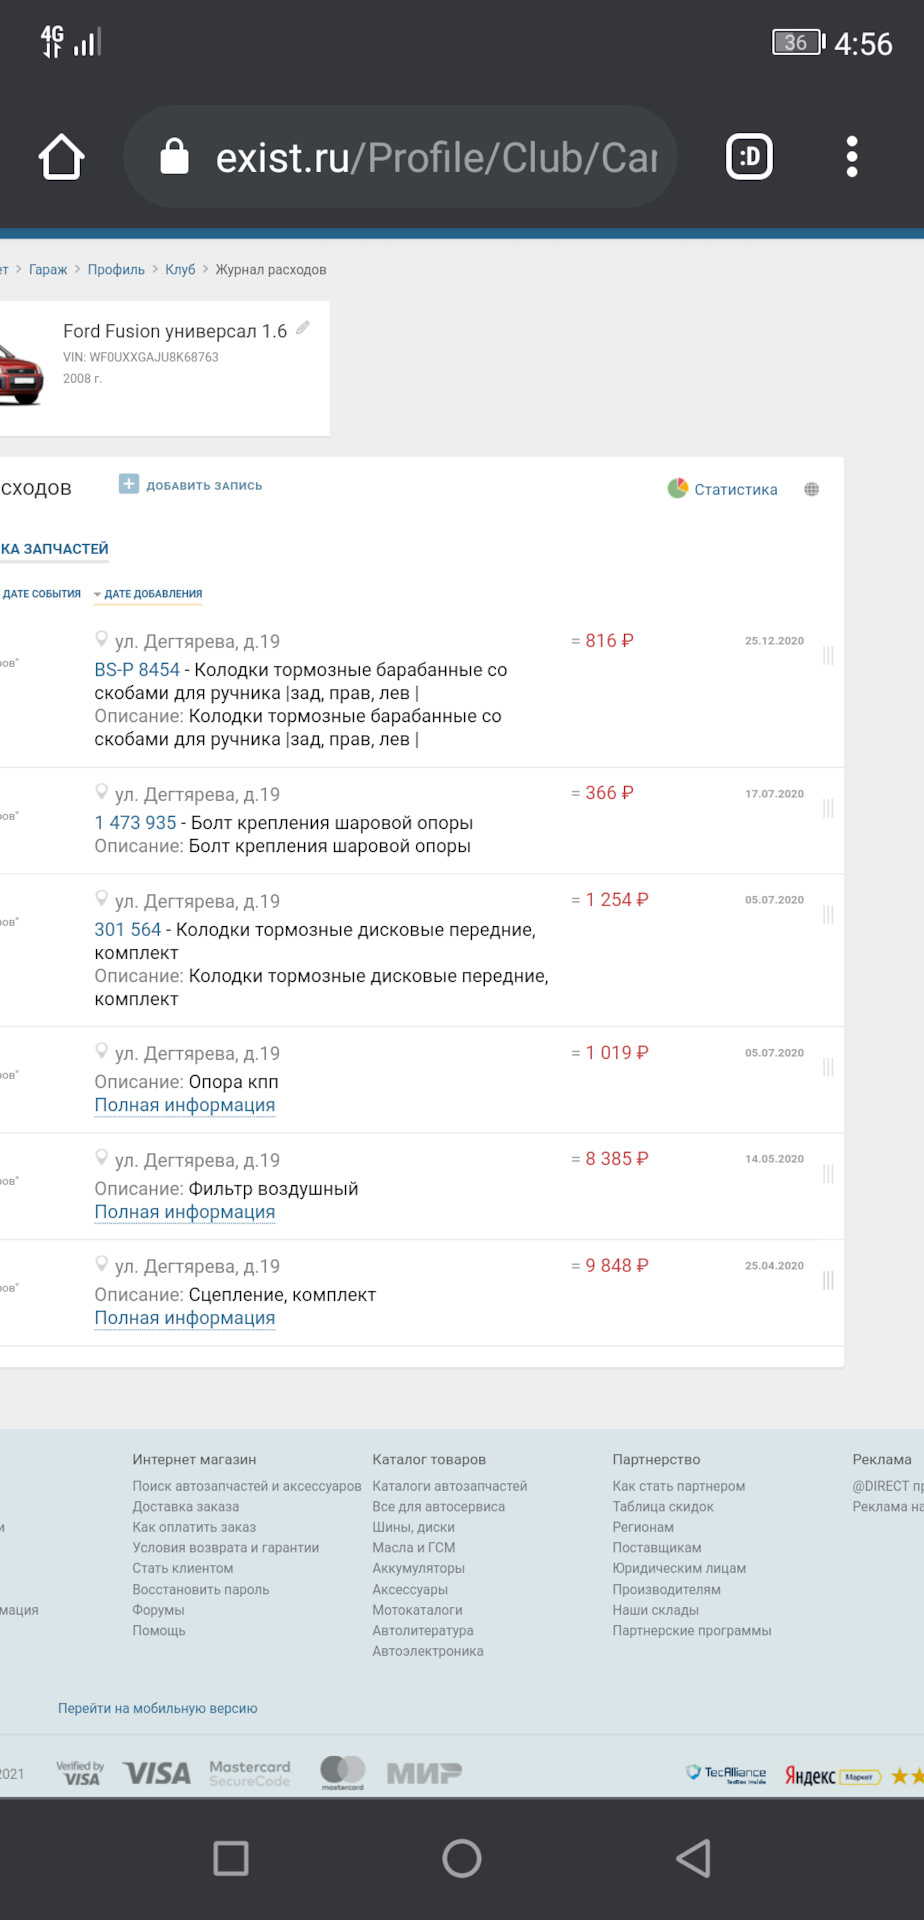Tap the home icon in the browser toolbar
The width and height of the screenshot is (924, 1920).
[61, 156]
